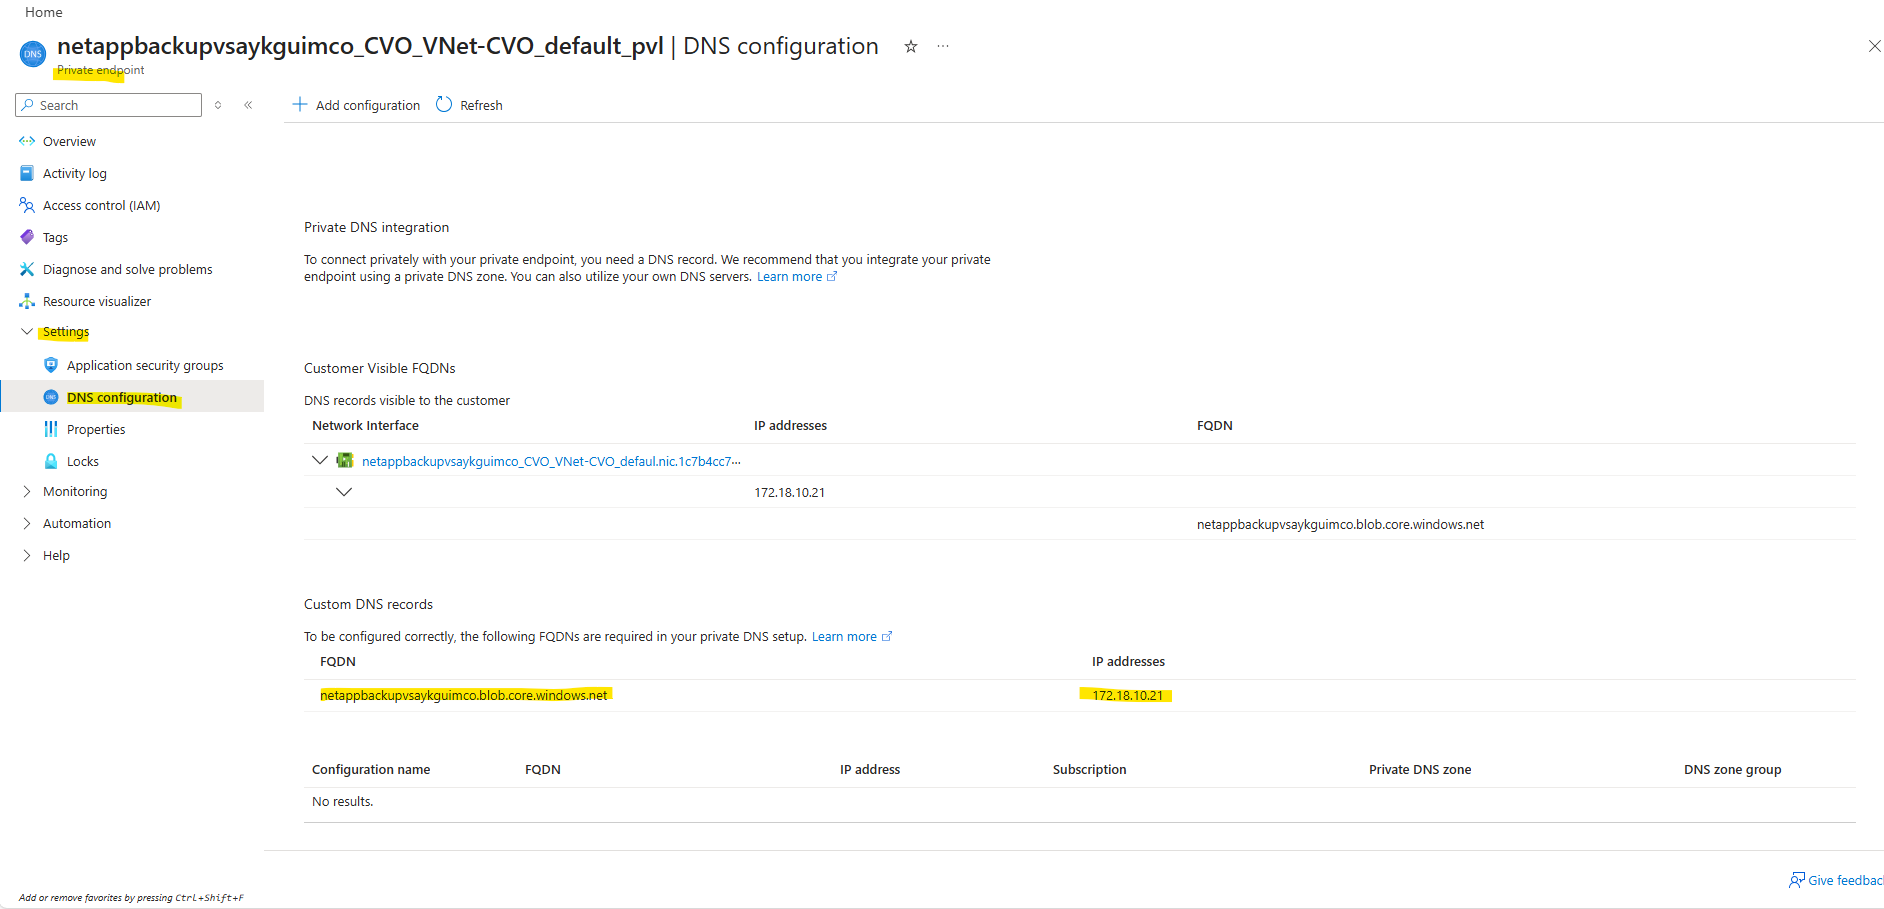Click the DNS private endpoint resource icon

(33, 54)
